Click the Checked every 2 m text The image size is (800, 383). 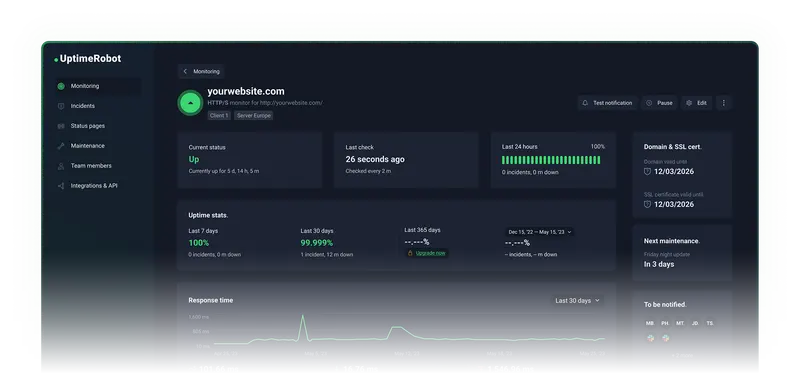pyautogui.click(x=368, y=171)
